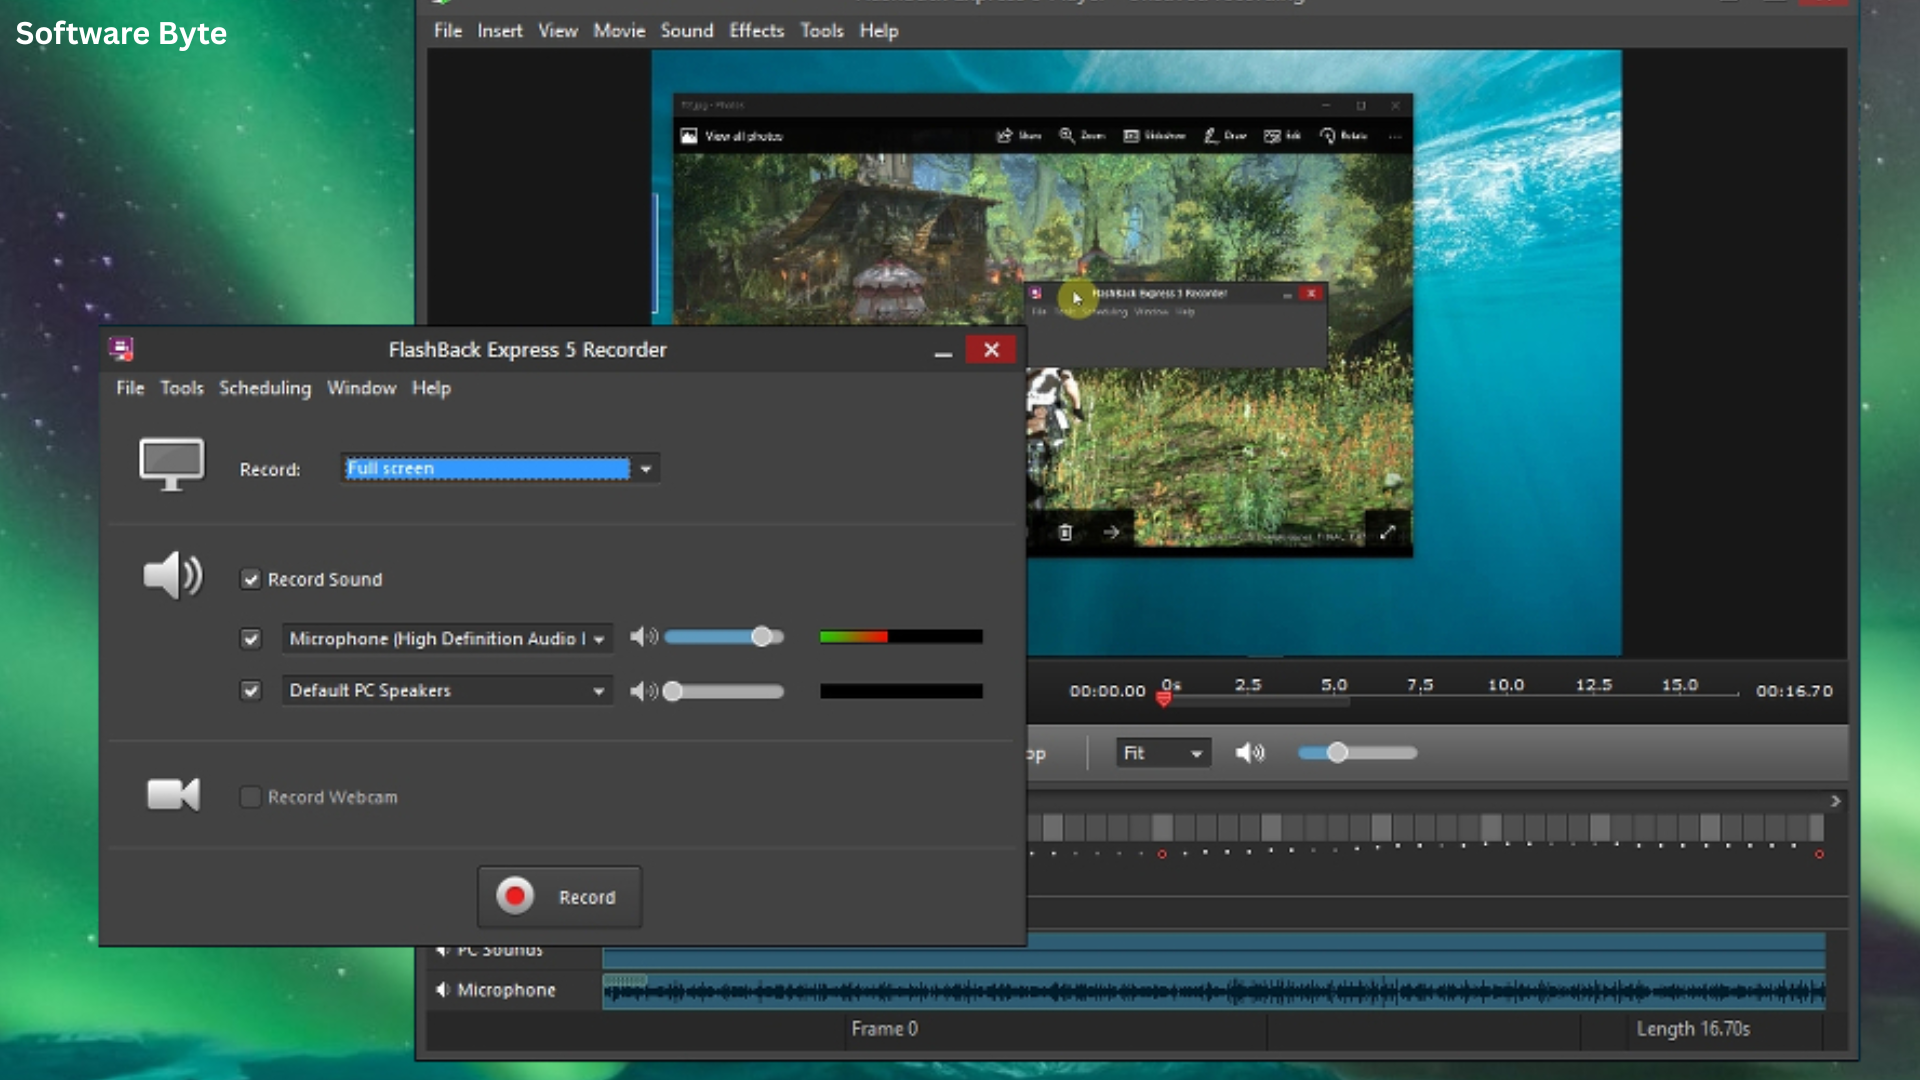Click the webcam camera icon in Recorder
Screen dimensions: 1920x1080
pos(173,795)
